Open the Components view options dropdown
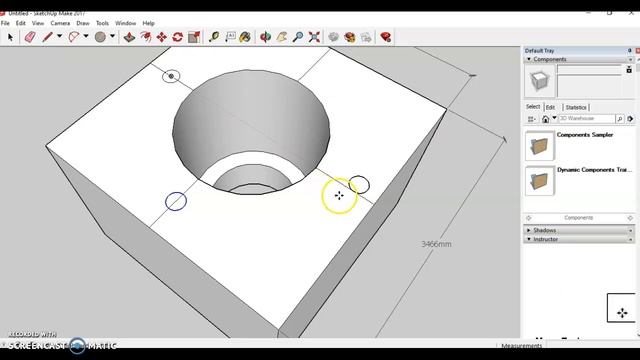640x360 pixels. click(531, 119)
